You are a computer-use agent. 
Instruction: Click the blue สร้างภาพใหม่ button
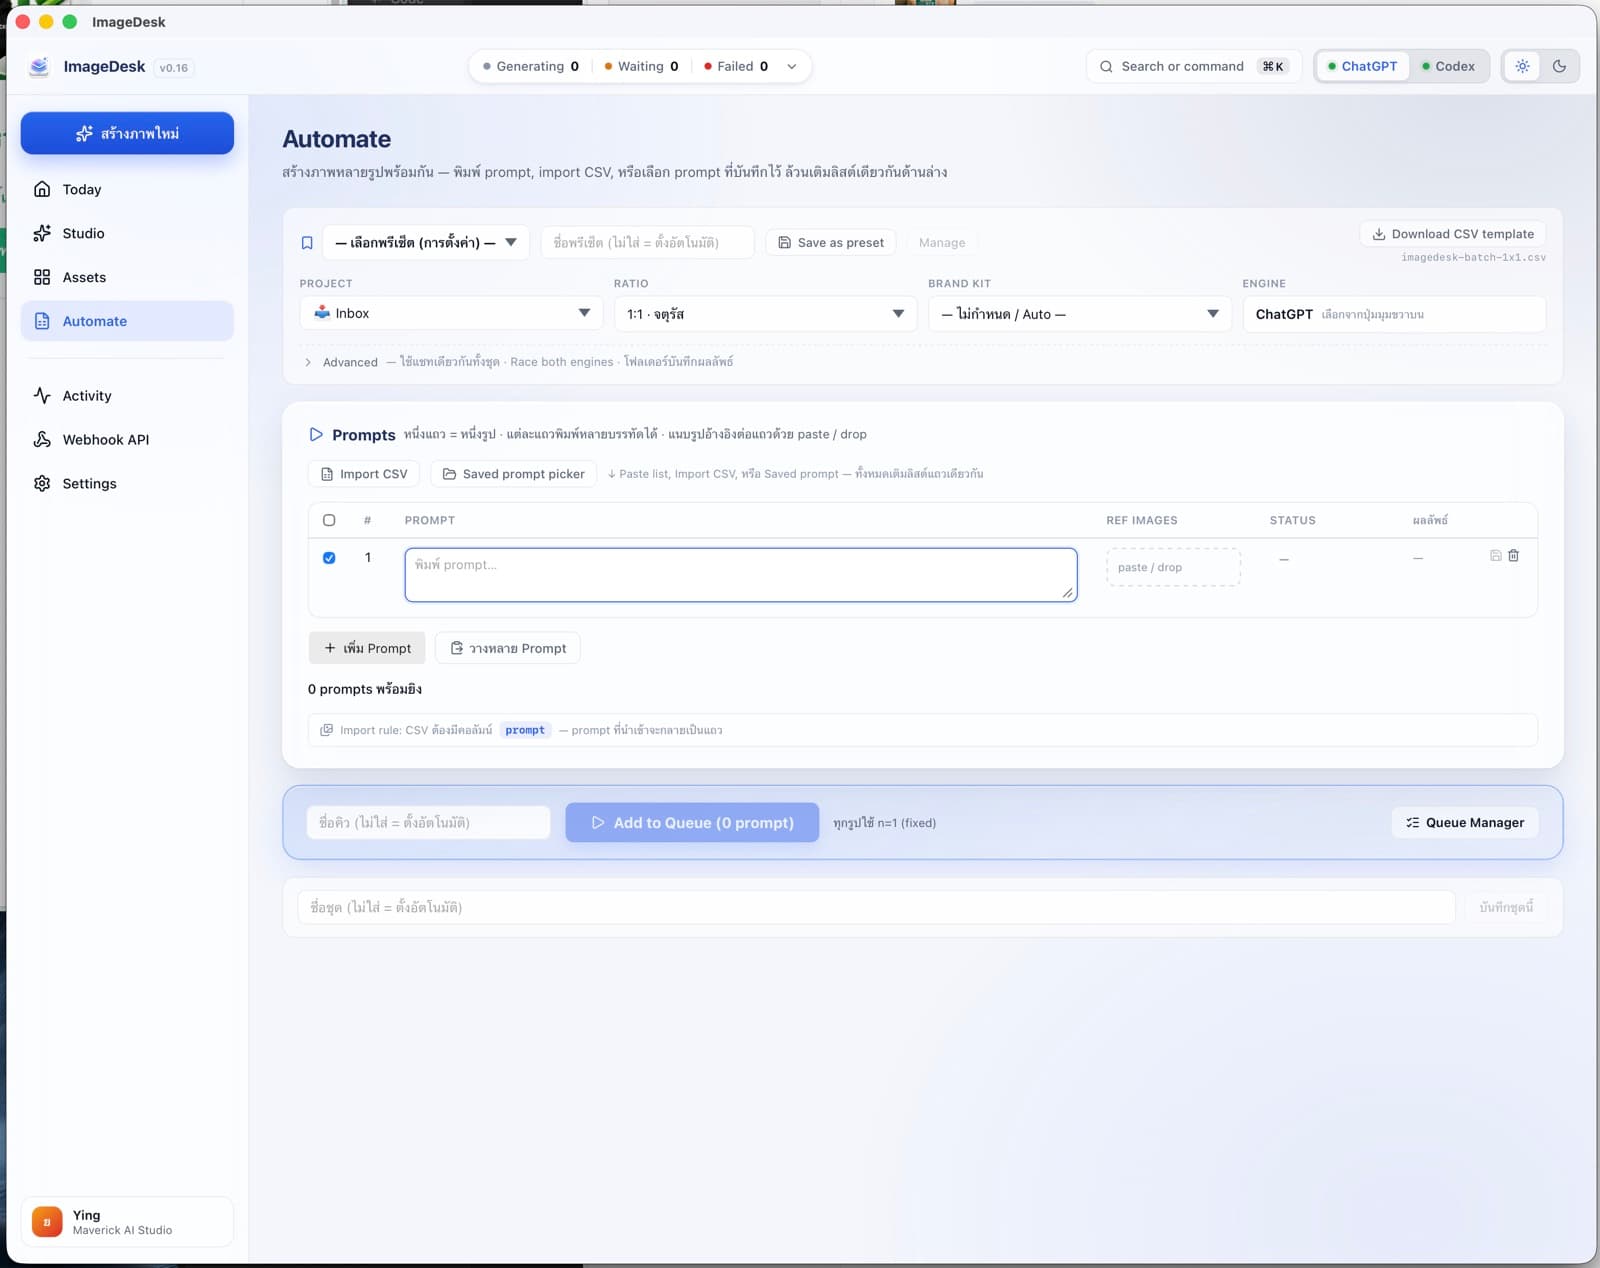127,133
